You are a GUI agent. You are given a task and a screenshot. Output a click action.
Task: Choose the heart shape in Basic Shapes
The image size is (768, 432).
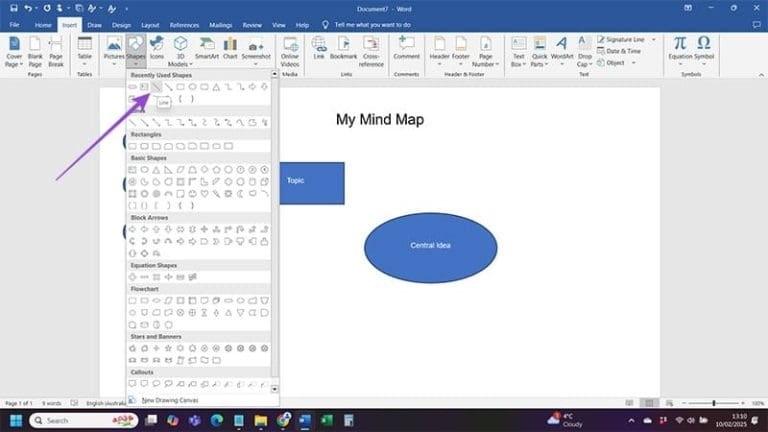pyautogui.click(x=204, y=194)
